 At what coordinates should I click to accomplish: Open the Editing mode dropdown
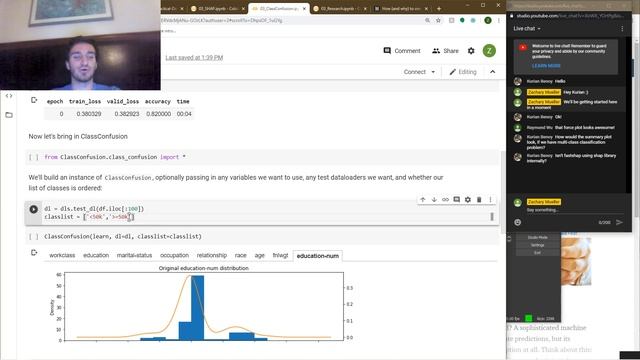(x=463, y=72)
